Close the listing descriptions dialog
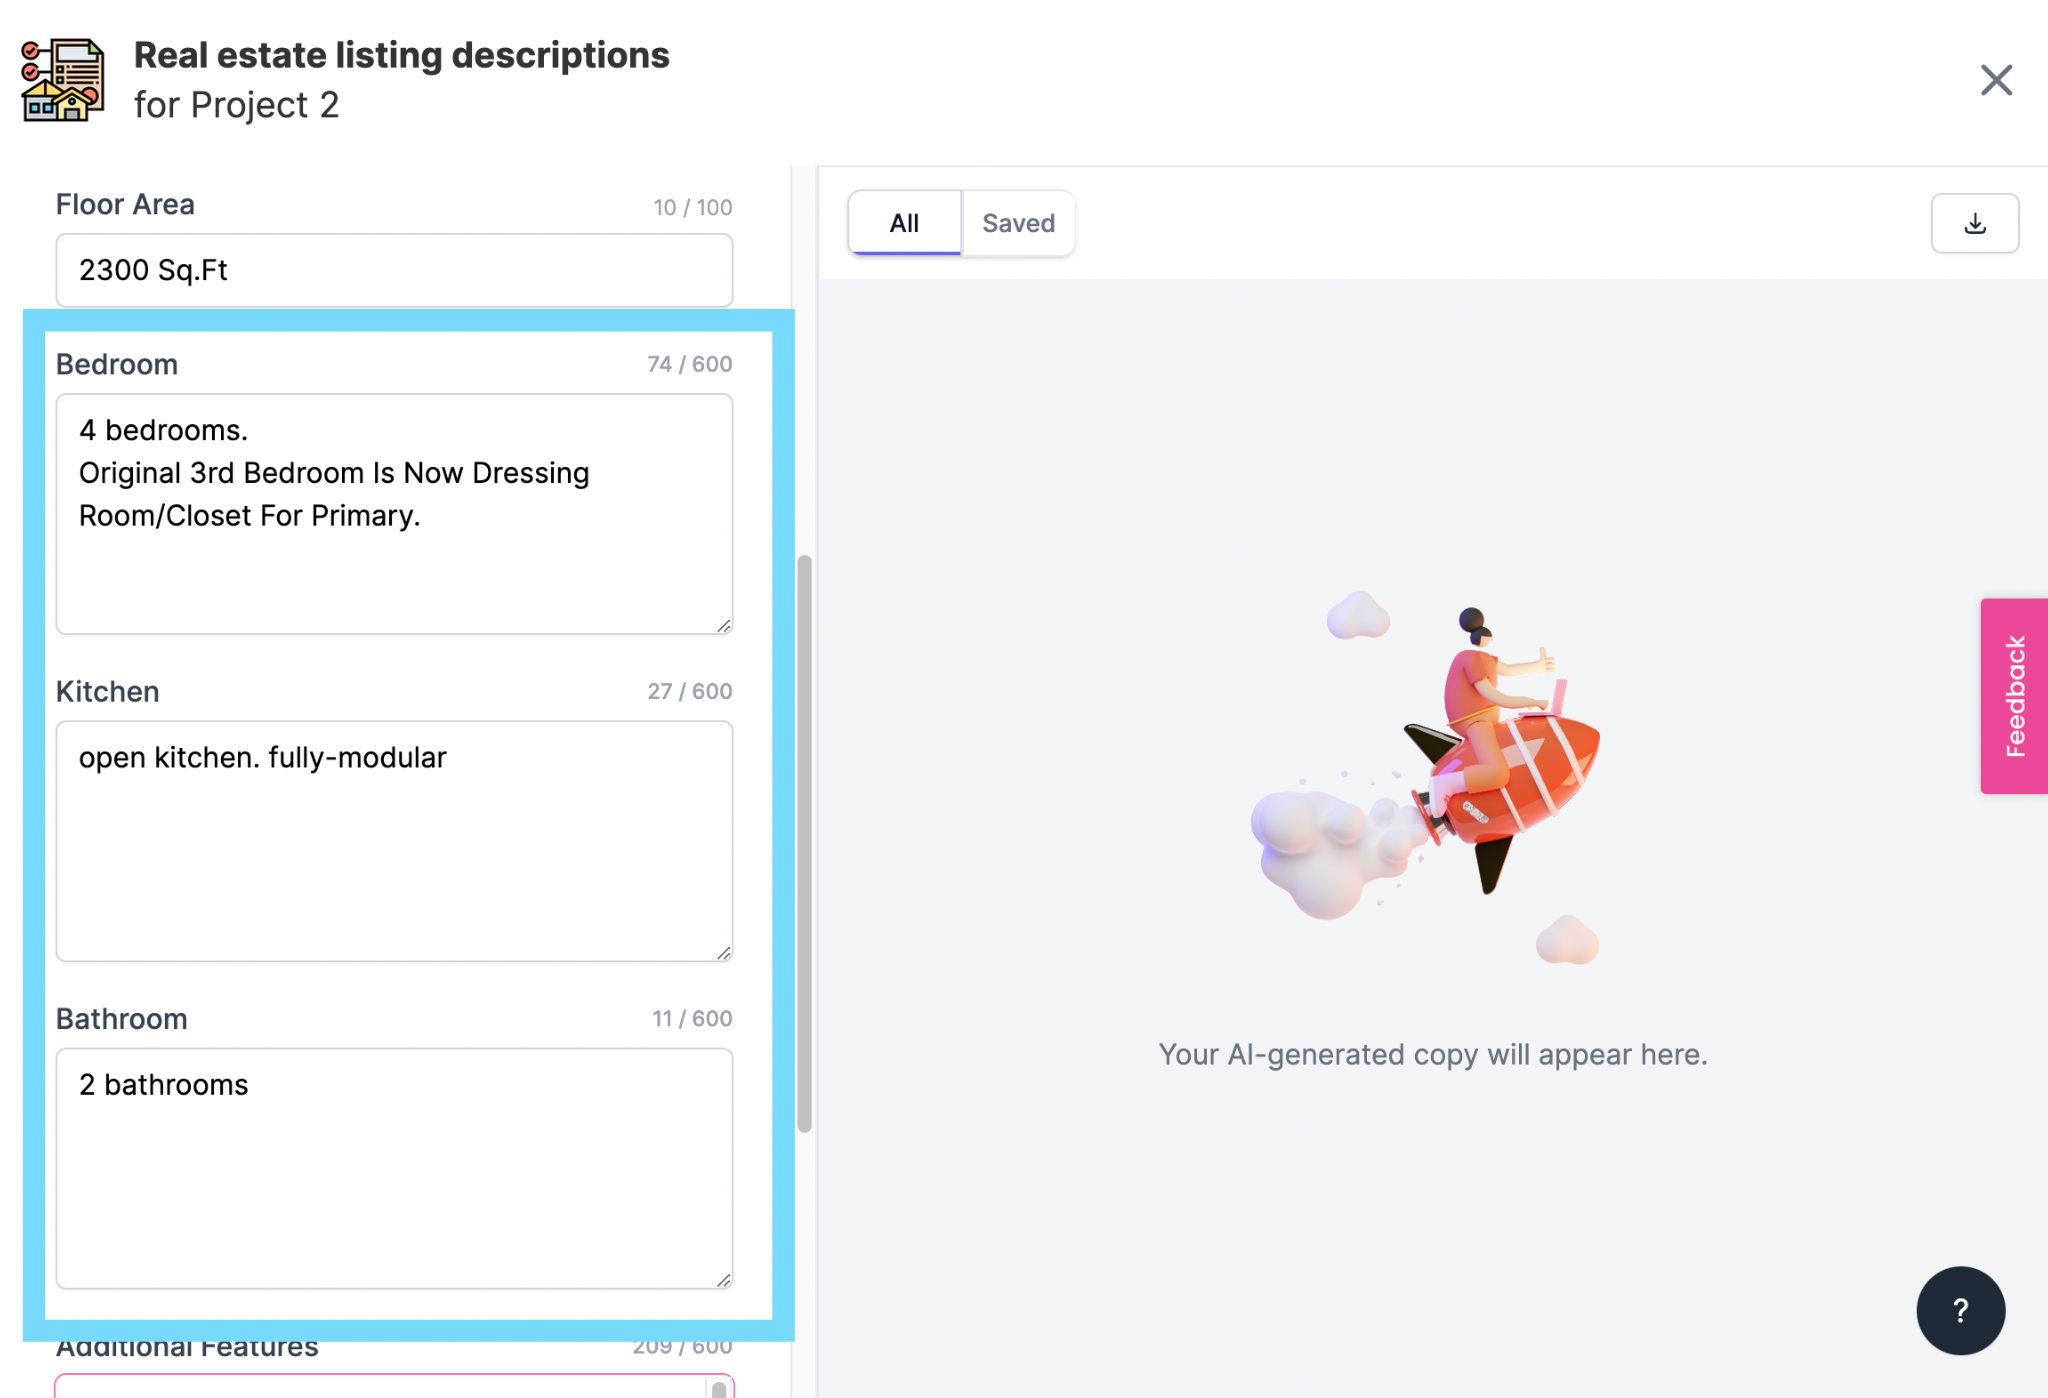The width and height of the screenshot is (2048, 1398). (1996, 80)
